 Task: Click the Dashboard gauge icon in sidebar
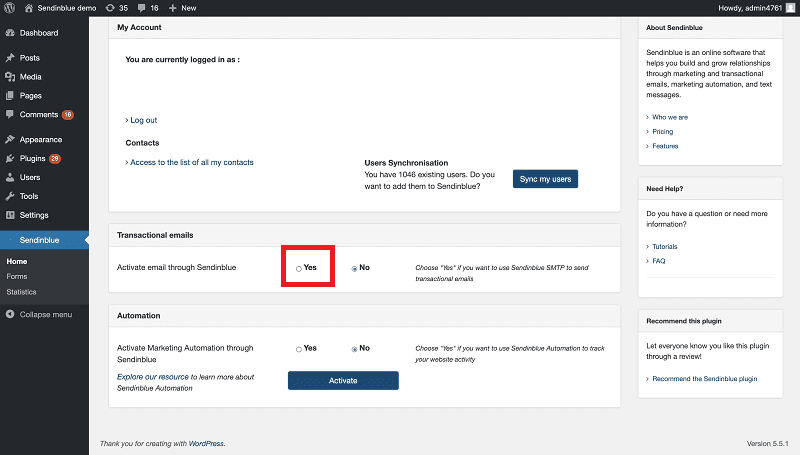tap(10, 33)
